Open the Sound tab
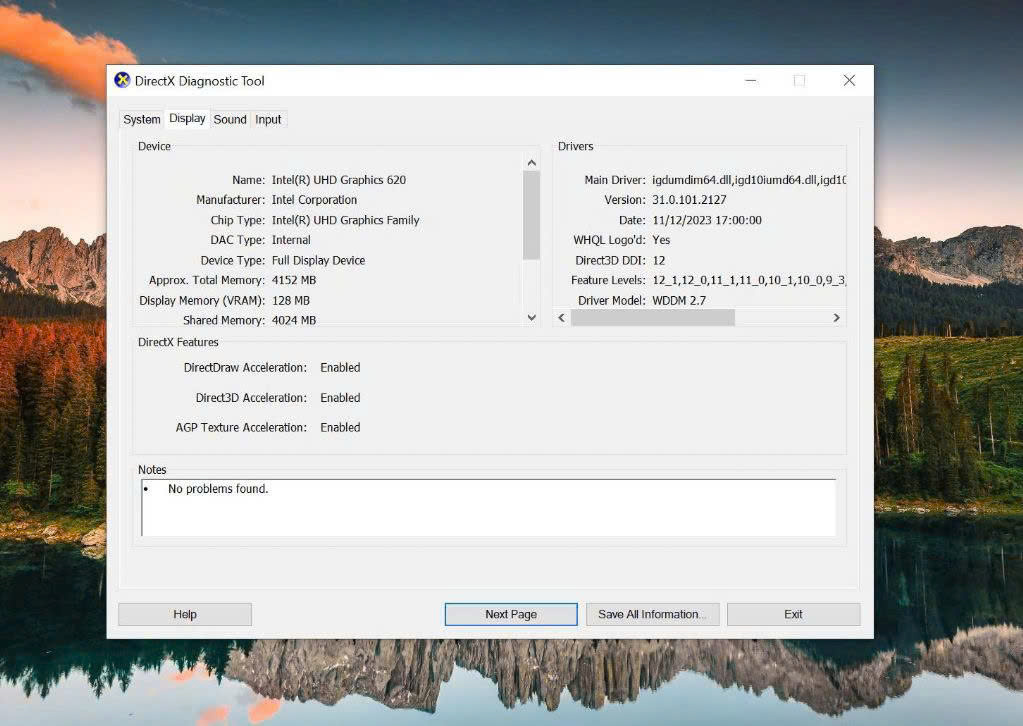The image size is (1023, 726). pos(230,119)
